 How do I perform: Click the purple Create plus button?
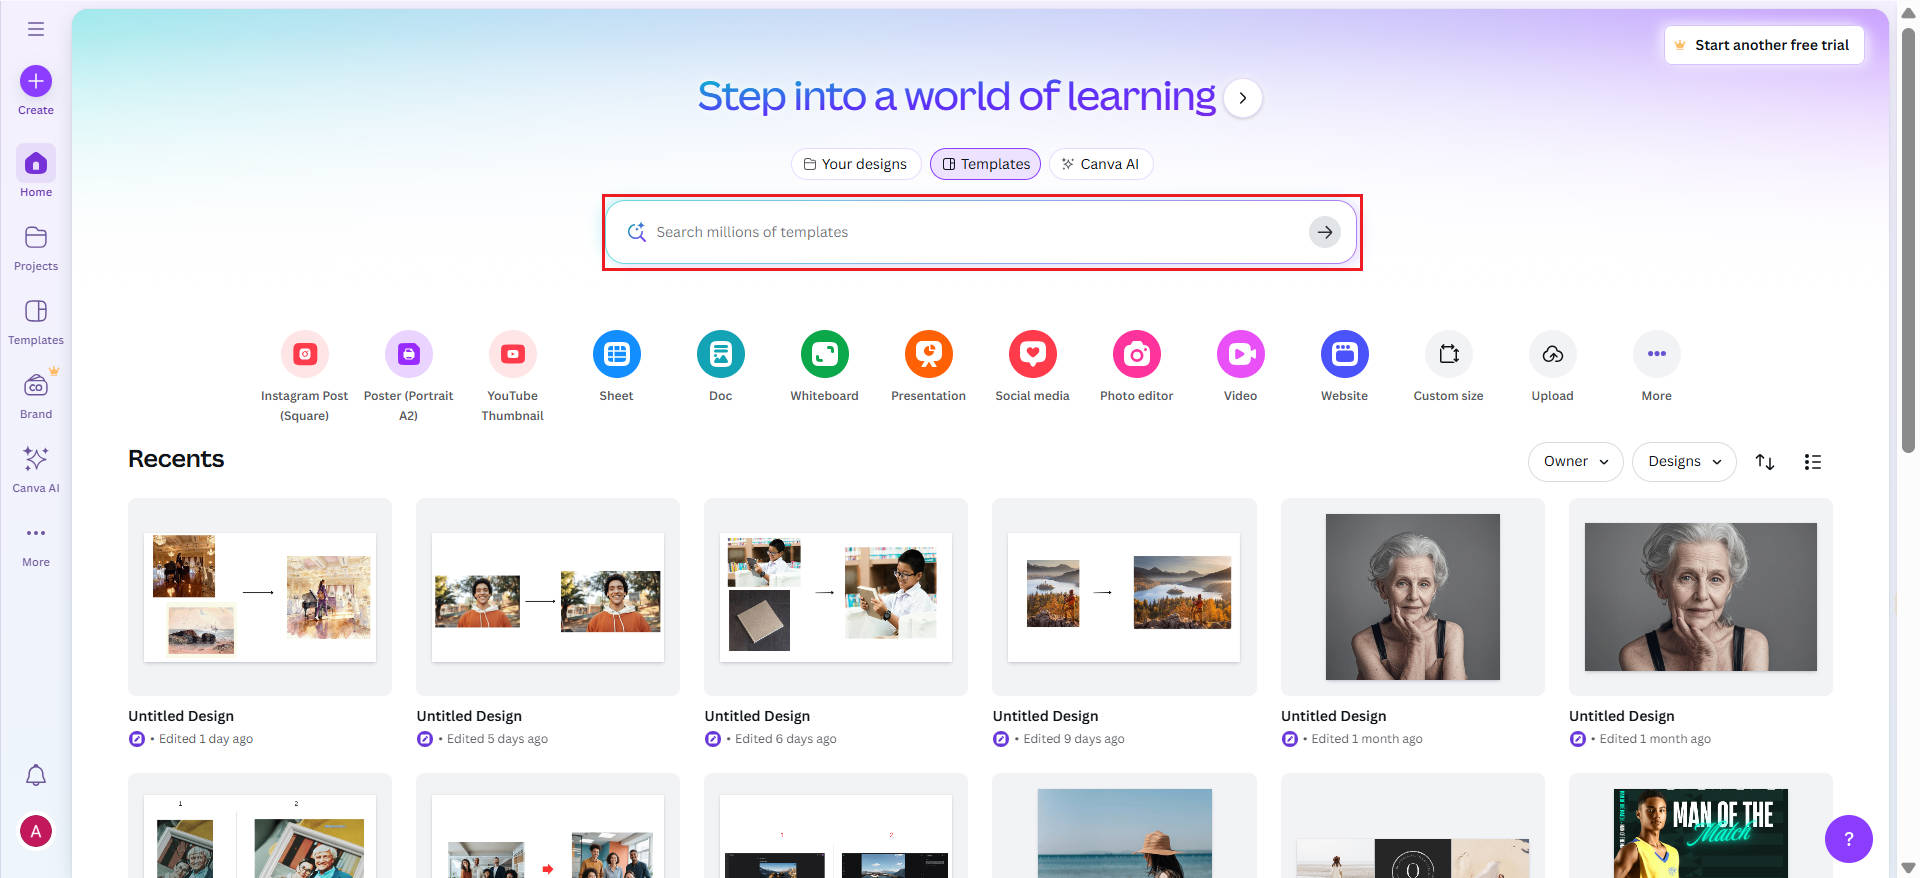click(36, 81)
